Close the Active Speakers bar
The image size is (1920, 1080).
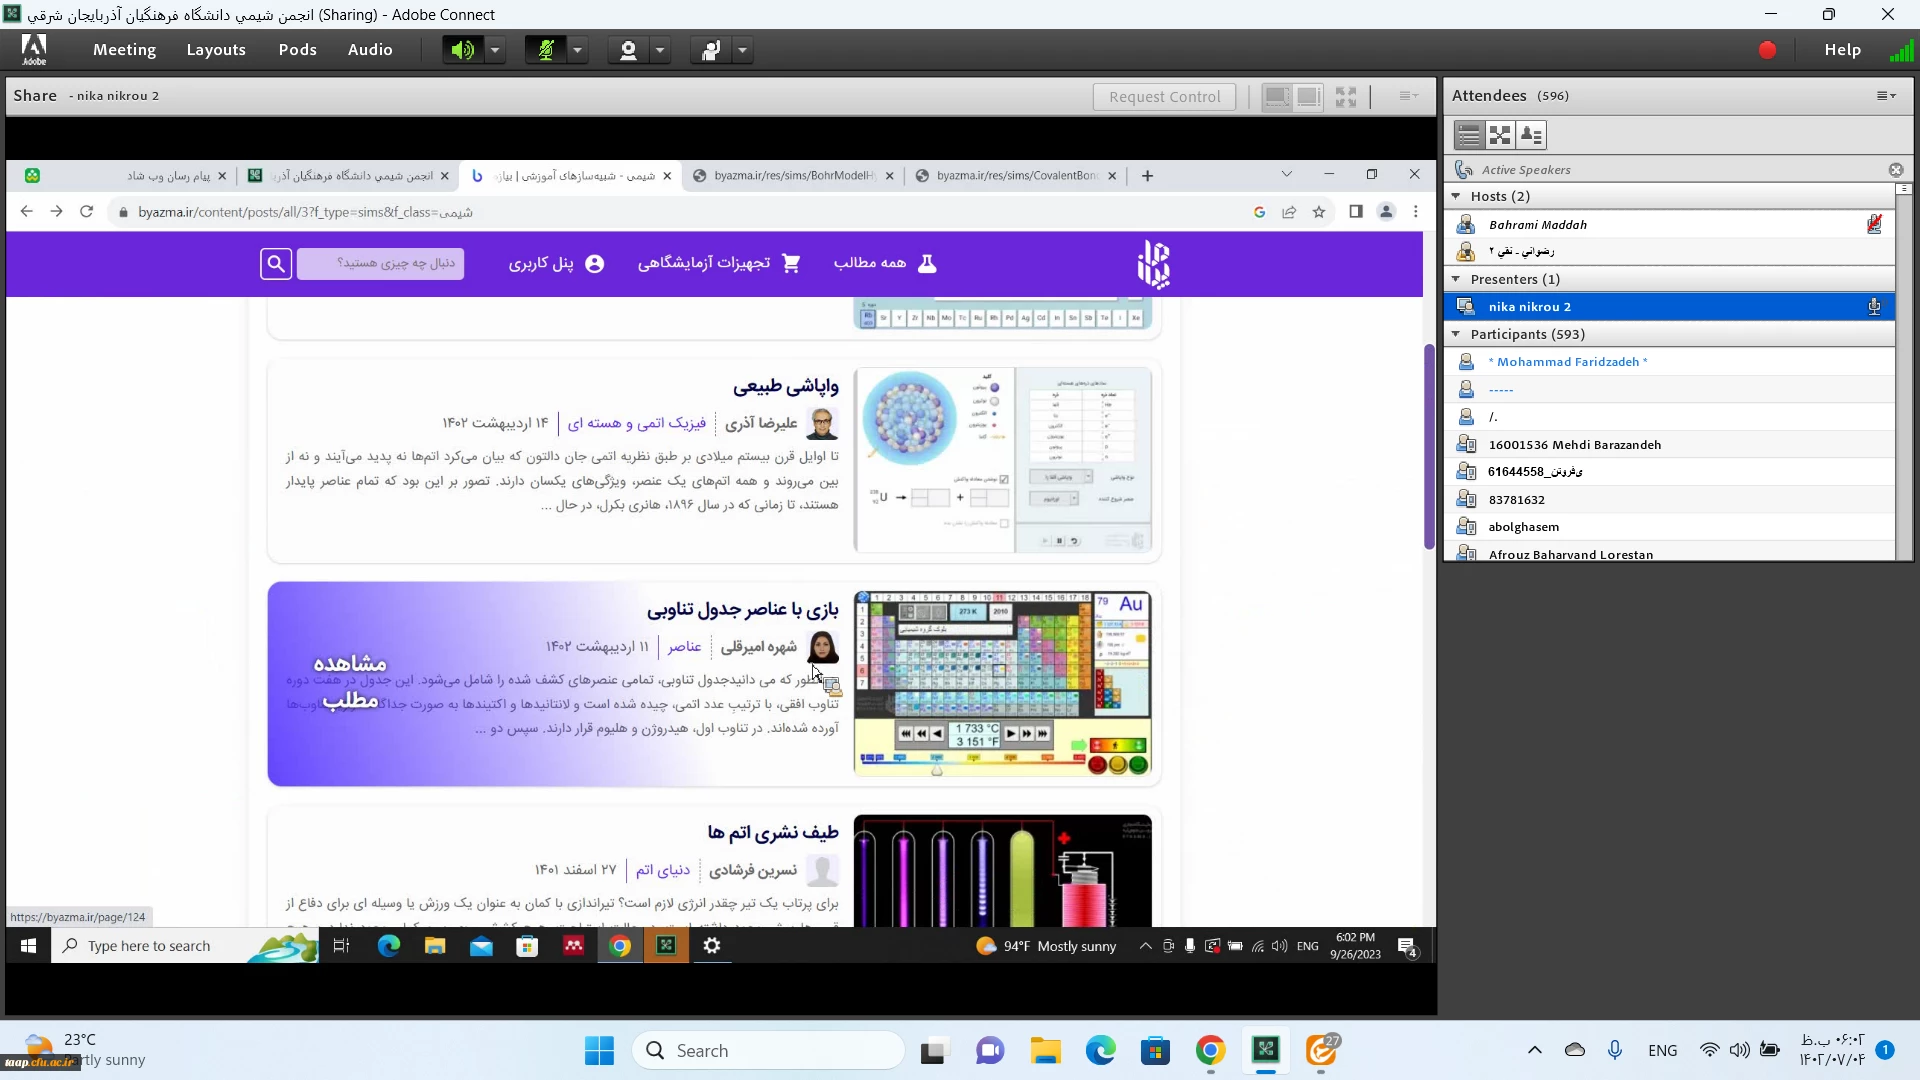point(1895,170)
